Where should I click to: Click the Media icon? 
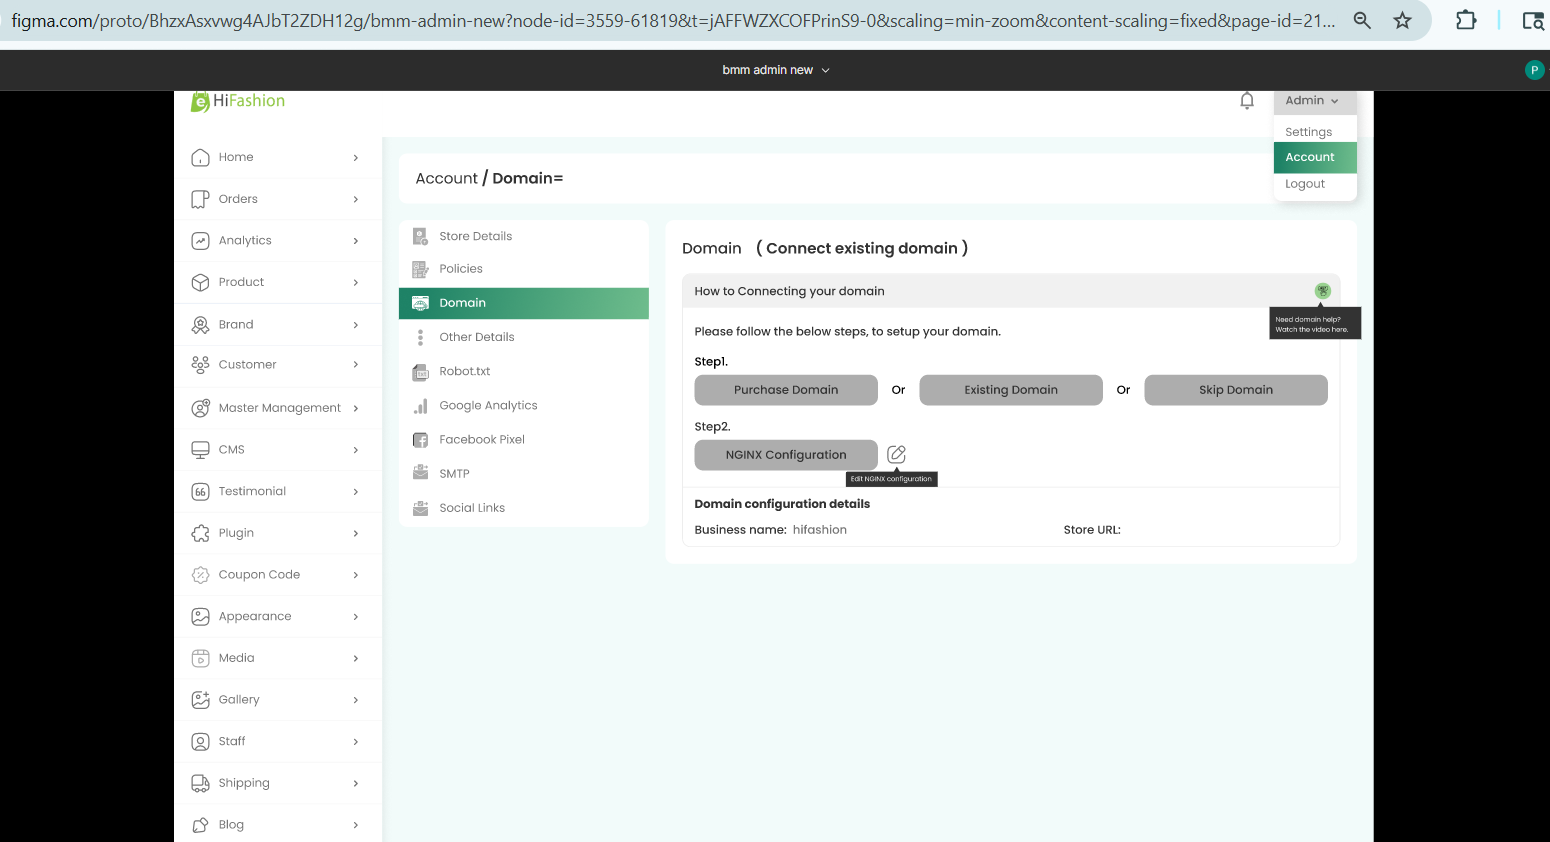pos(200,658)
